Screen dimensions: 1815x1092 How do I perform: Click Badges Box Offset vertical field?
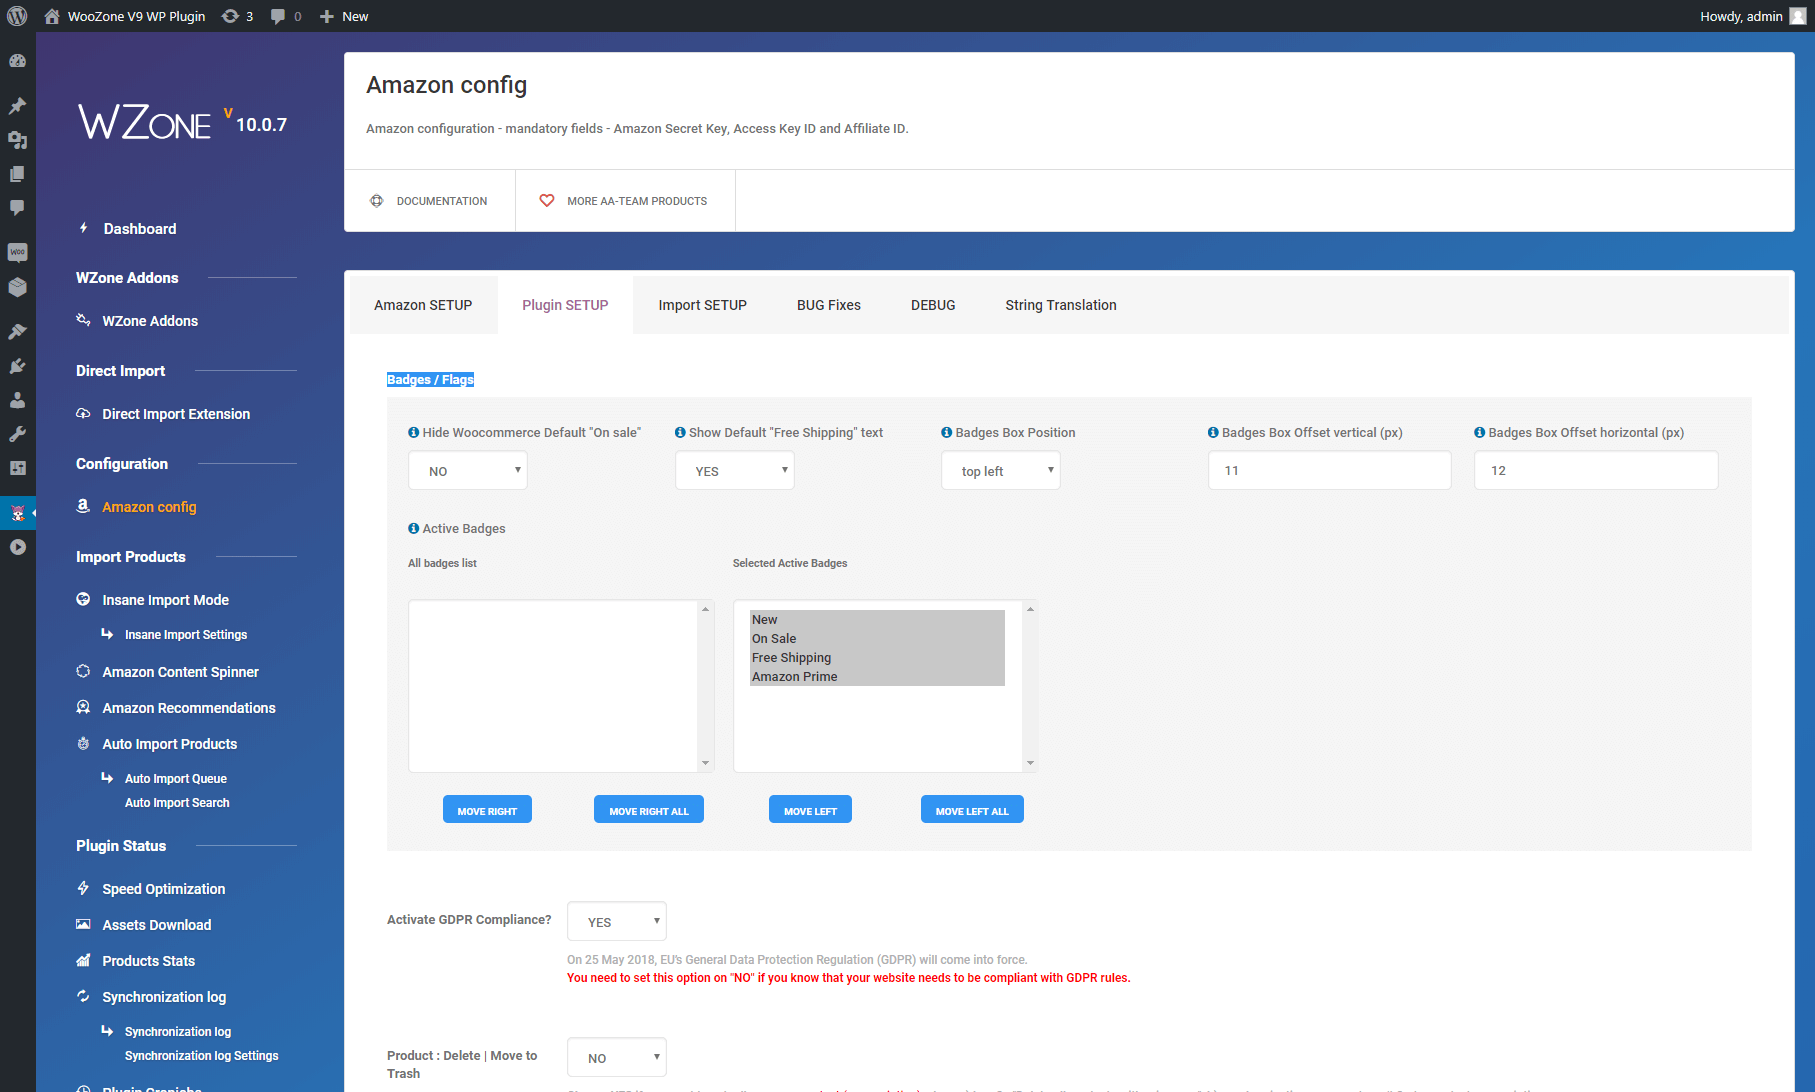coord(1329,470)
